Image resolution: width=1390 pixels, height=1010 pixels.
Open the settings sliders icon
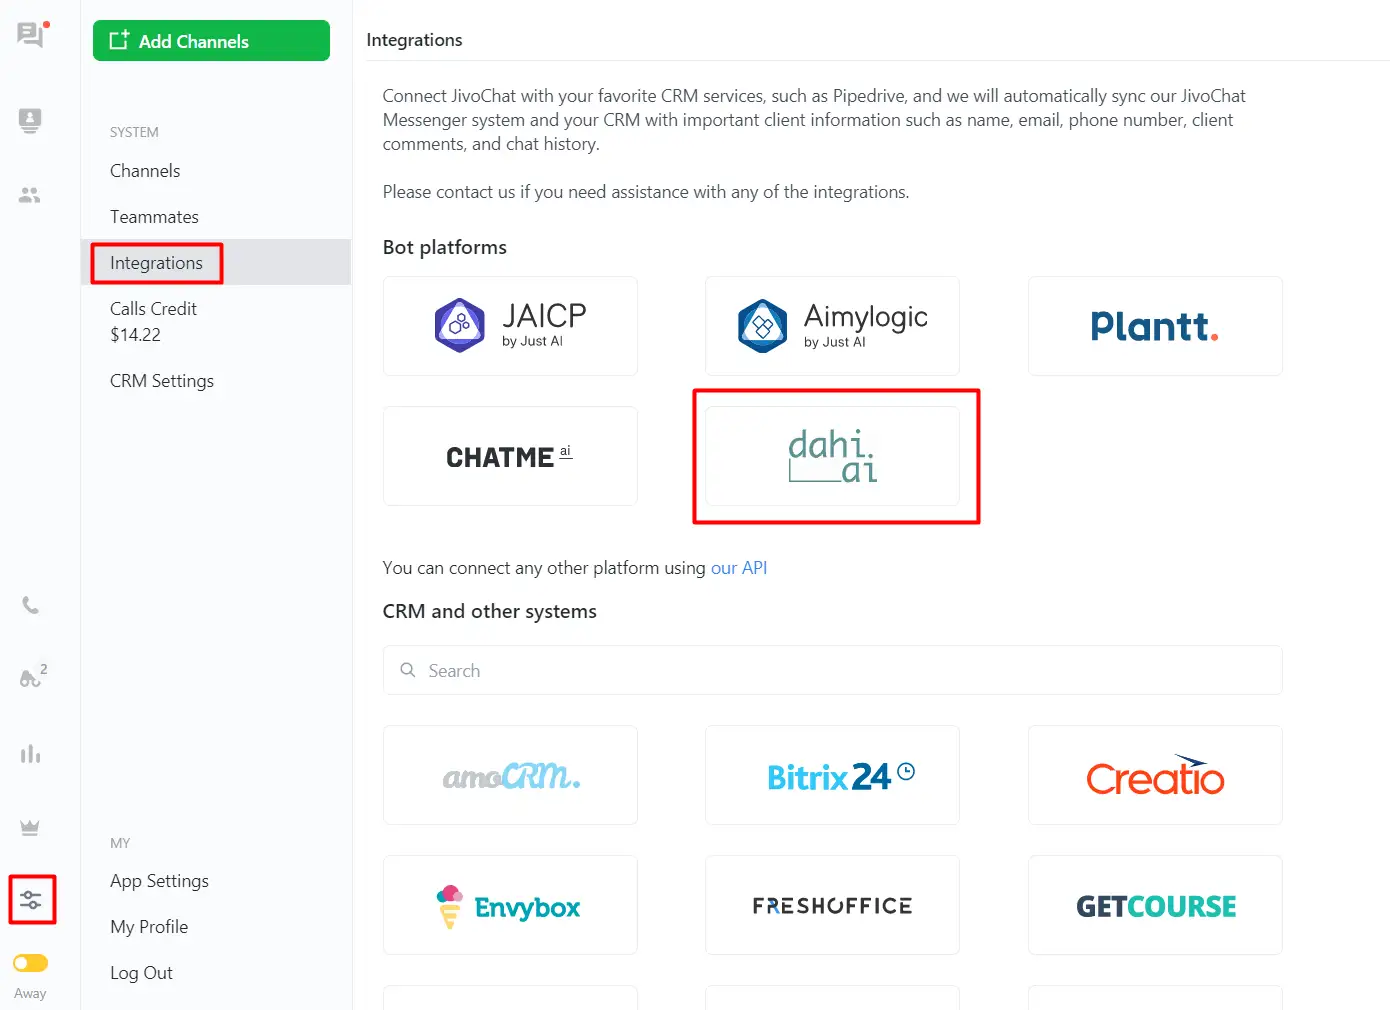(x=31, y=899)
